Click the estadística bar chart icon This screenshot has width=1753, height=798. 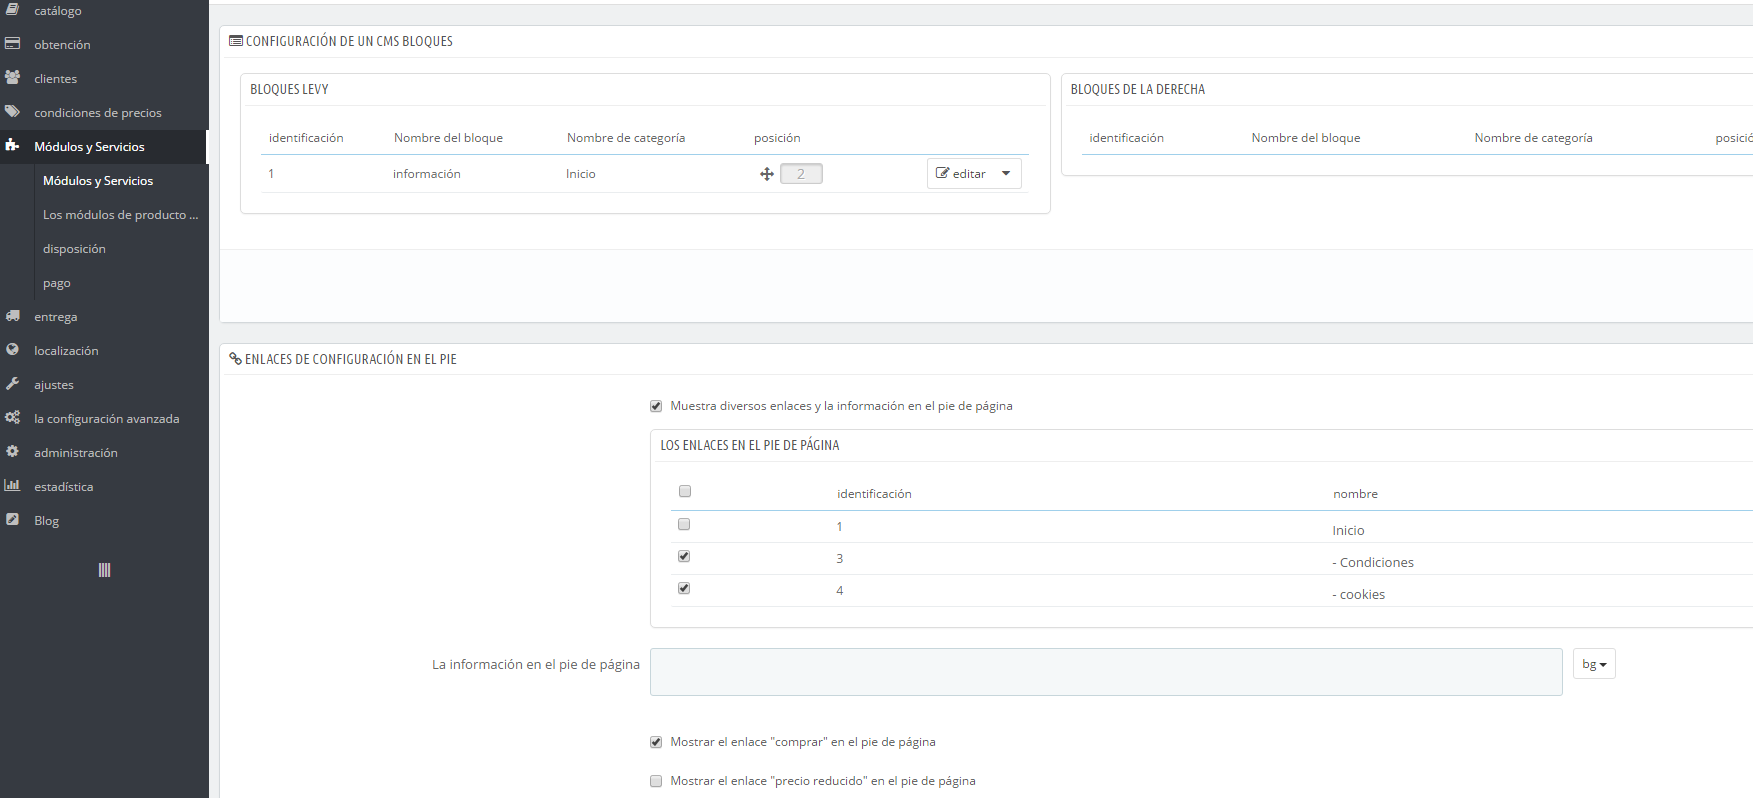(13, 486)
